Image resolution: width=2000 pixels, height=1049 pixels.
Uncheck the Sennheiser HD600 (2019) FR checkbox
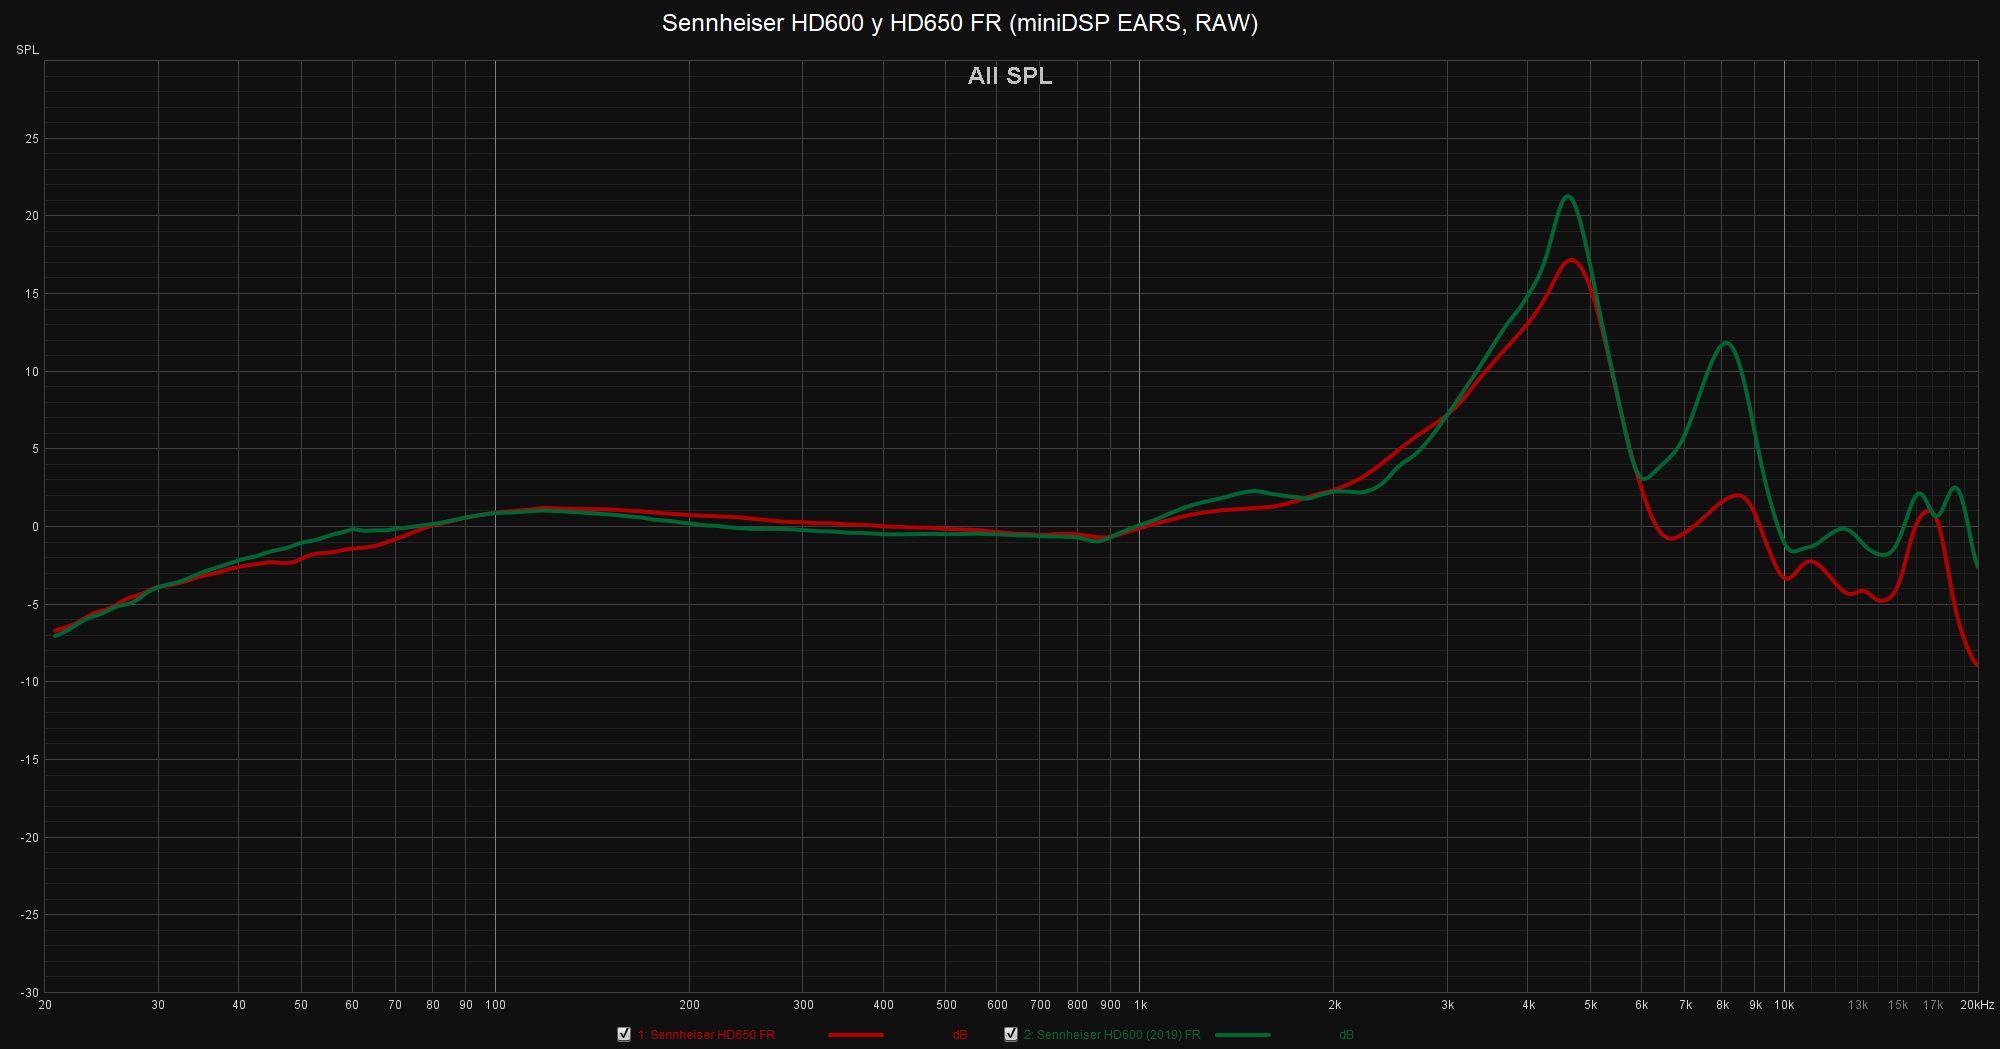pos(1010,1034)
